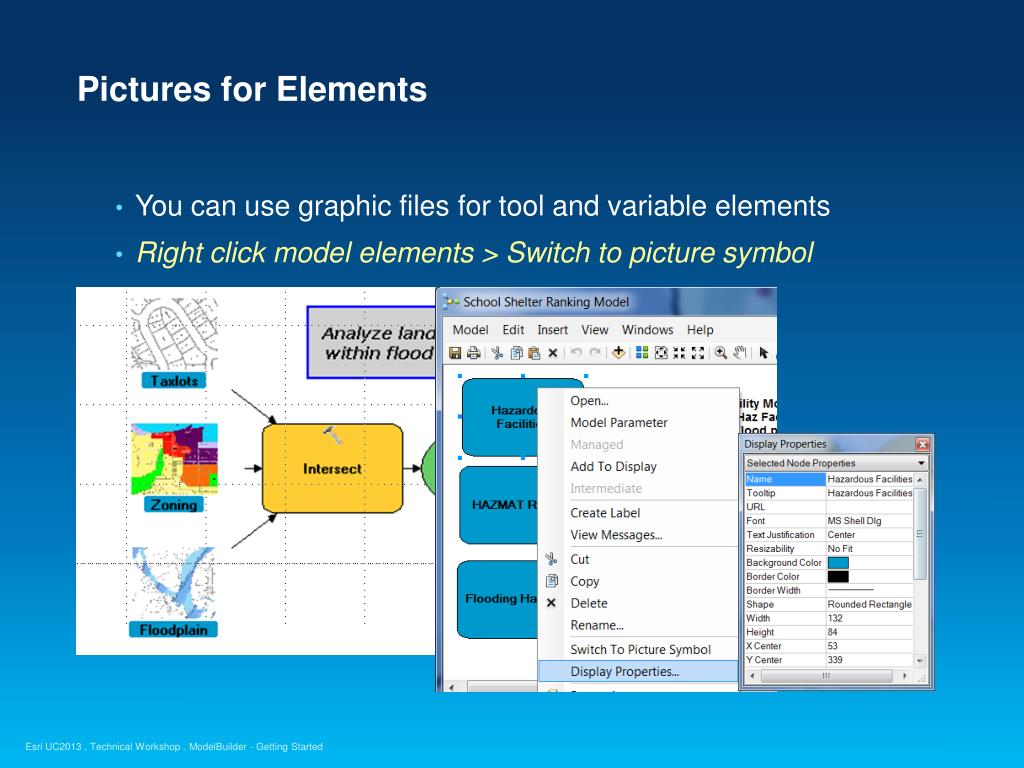Select Display Properties... menu entry
The image size is (1024, 768).
(x=638, y=671)
